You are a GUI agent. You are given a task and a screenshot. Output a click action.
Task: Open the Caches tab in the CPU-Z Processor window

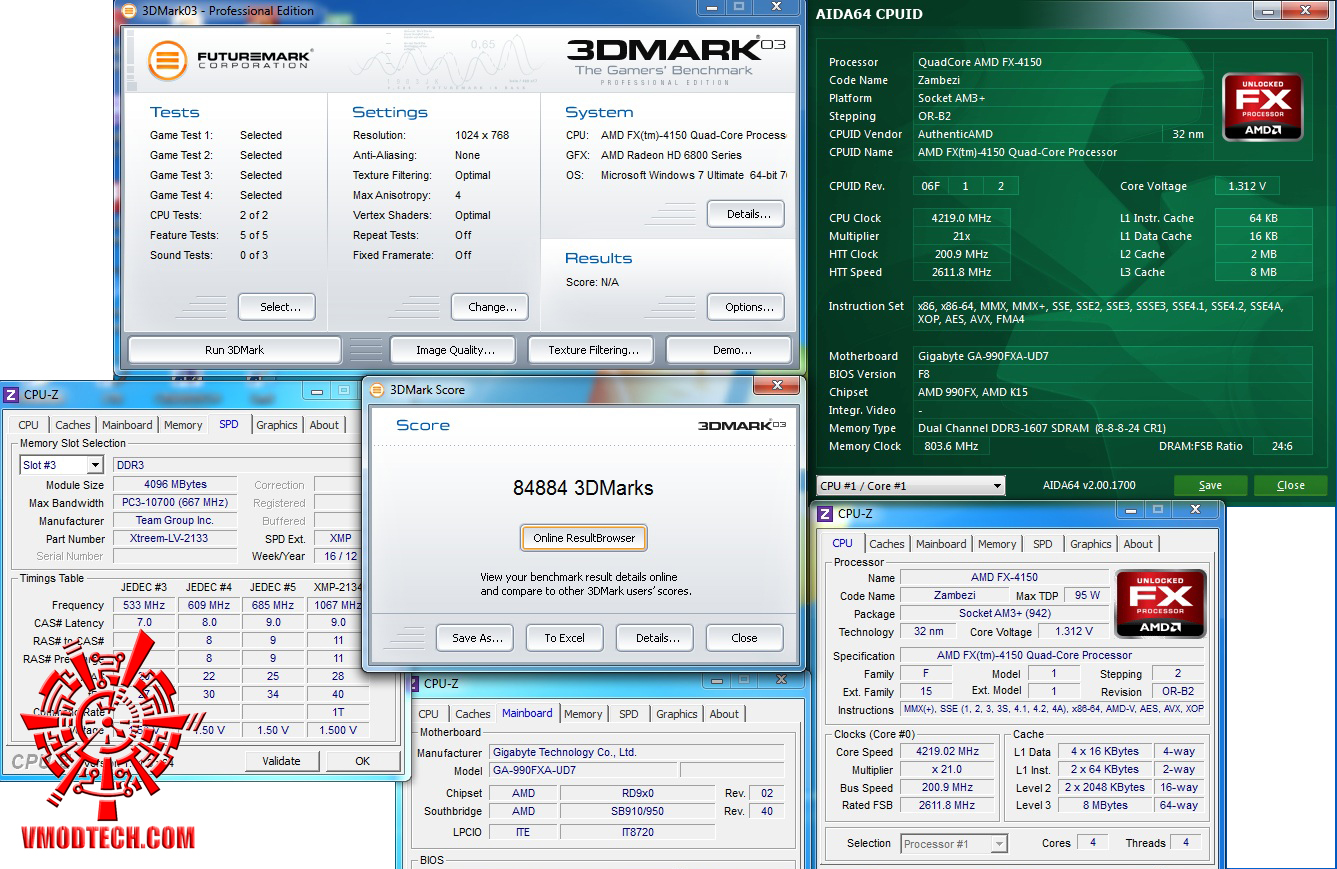[887, 544]
